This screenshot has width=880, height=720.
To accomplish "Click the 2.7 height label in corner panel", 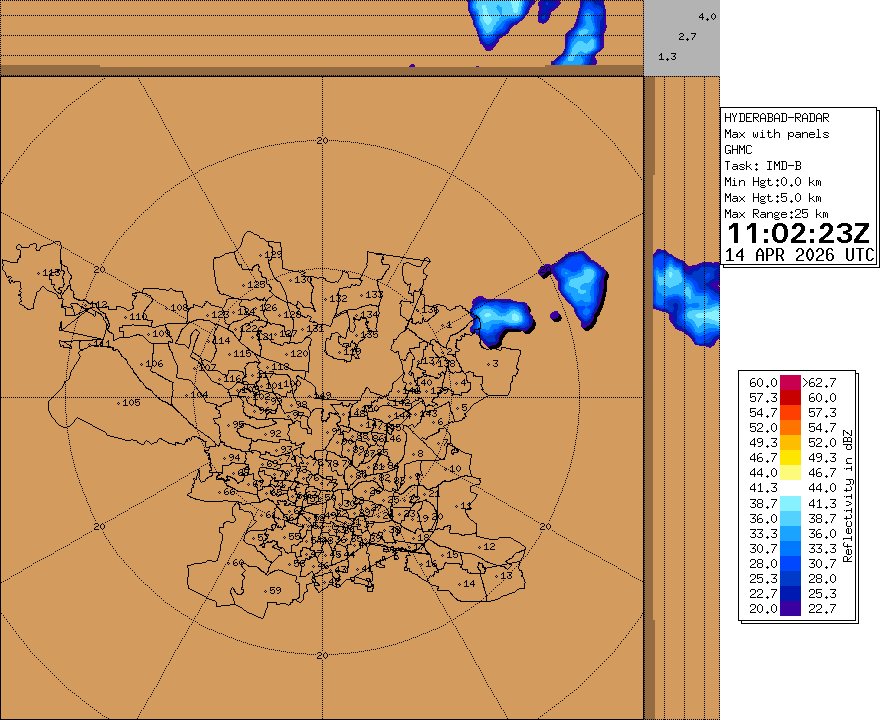I will click(x=687, y=36).
